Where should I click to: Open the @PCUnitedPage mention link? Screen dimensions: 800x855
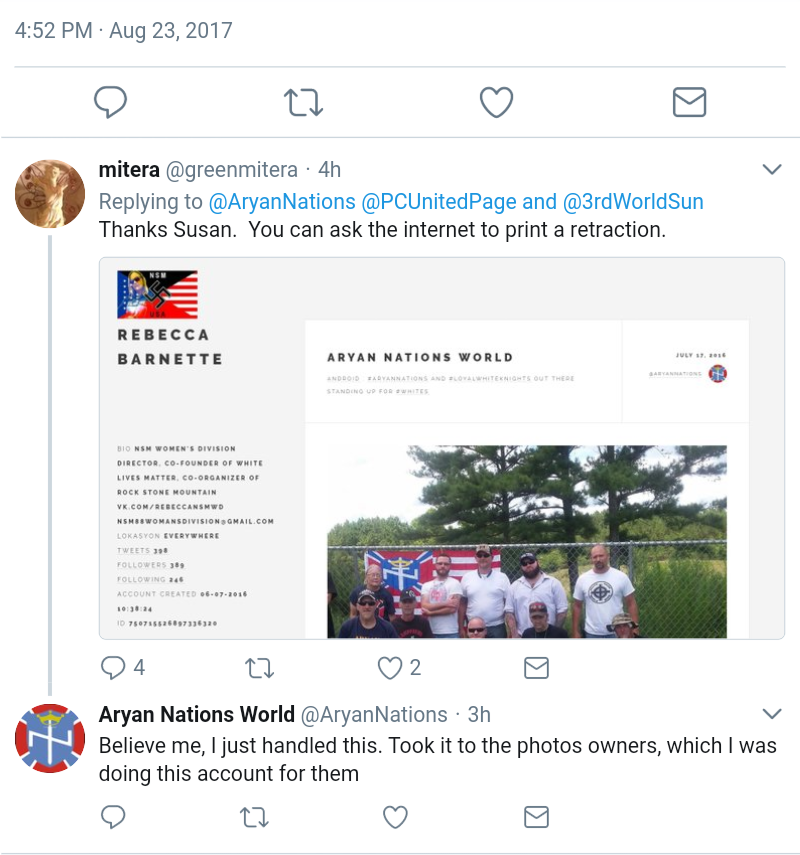coord(438,201)
